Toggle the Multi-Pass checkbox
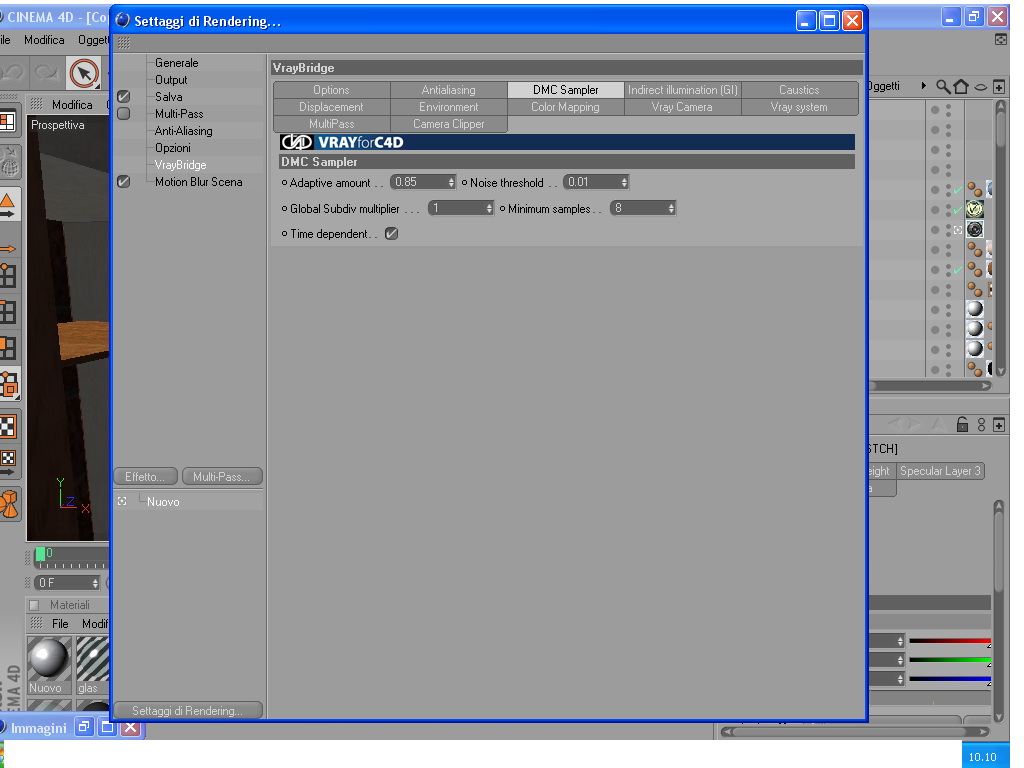 pyautogui.click(x=123, y=114)
